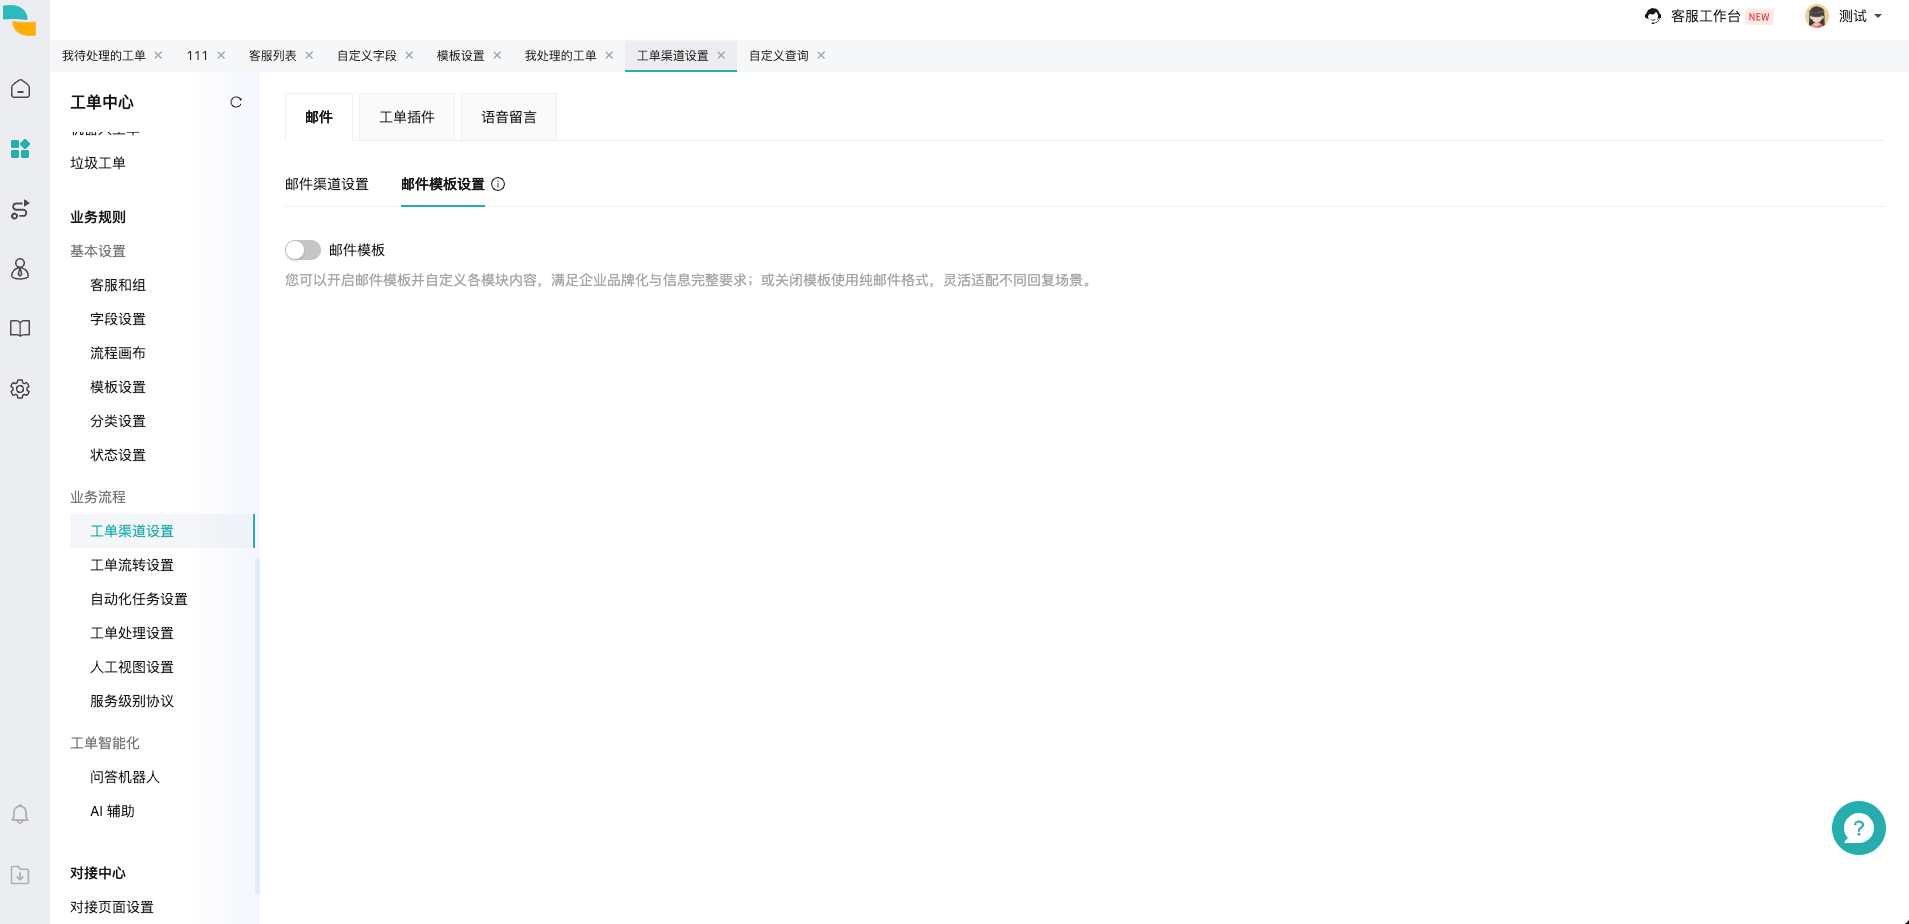Click info icon beside 邮件模板设置
1909x924 pixels.
(x=498, y=184)
